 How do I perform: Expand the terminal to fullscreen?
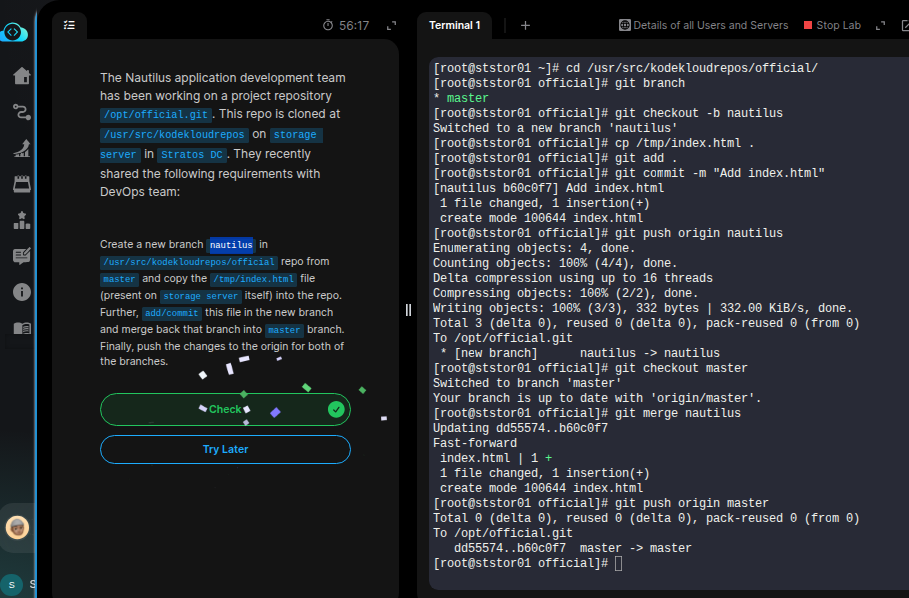tap(880, 25)
